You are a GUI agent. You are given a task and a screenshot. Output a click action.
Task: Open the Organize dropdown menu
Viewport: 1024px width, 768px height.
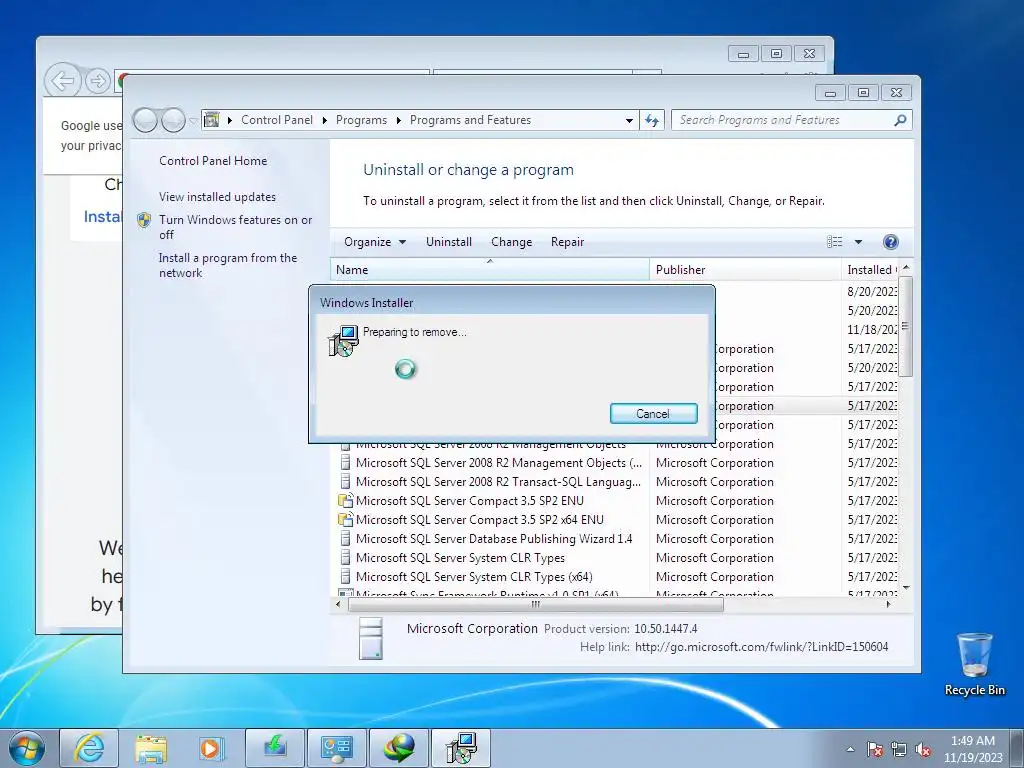(375, 242)
